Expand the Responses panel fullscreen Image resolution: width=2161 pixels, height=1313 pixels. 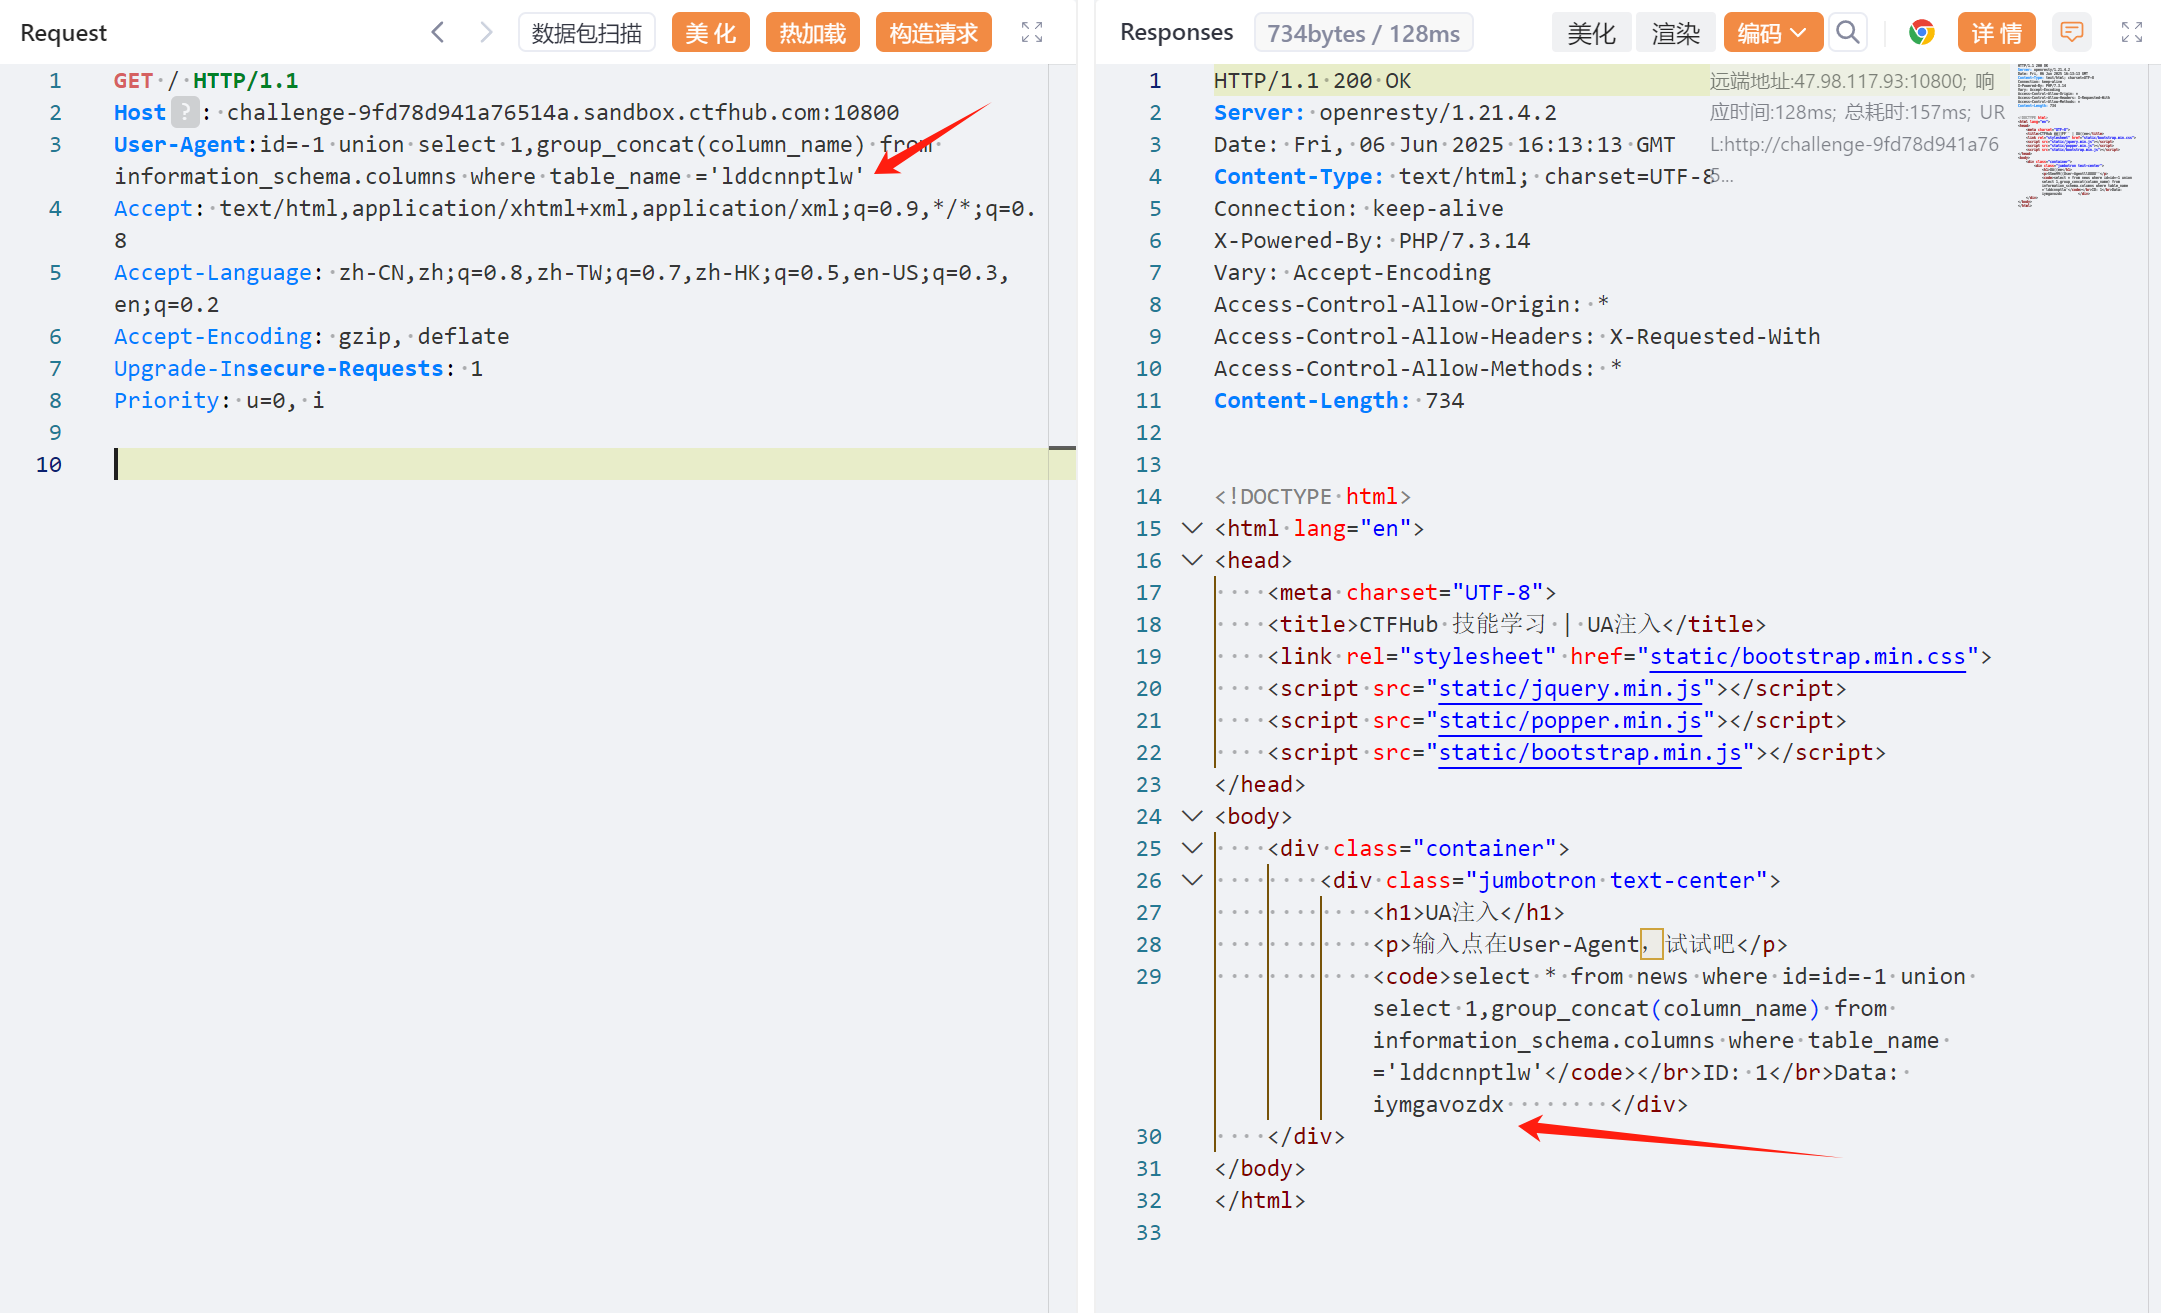[x=2132, y=32]
